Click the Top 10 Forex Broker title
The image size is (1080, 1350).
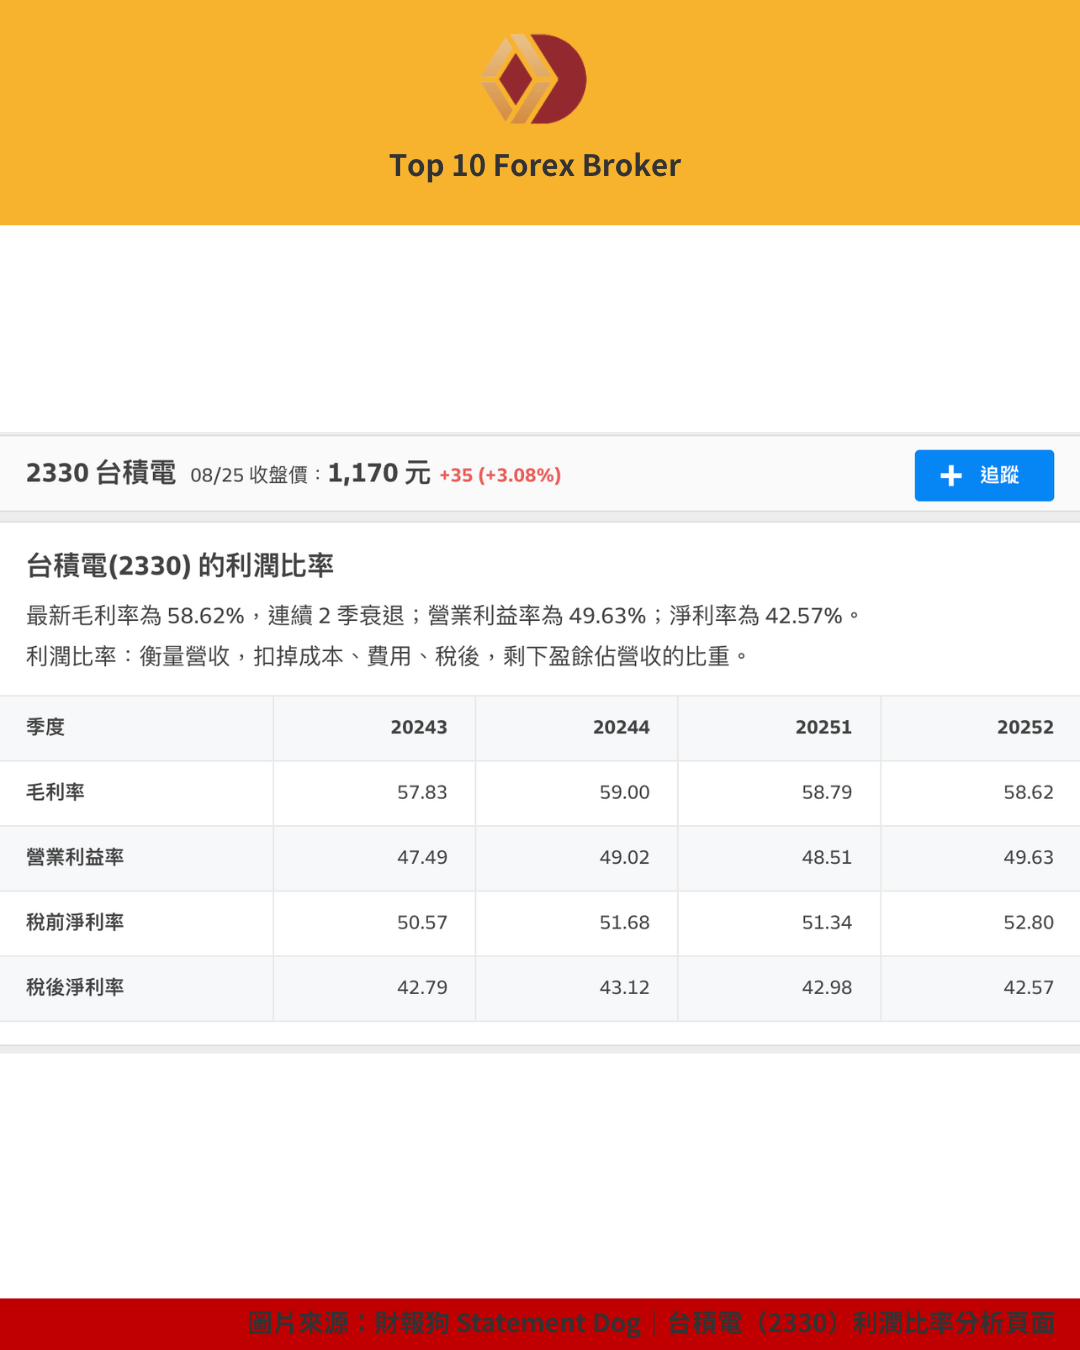(535, 165)
